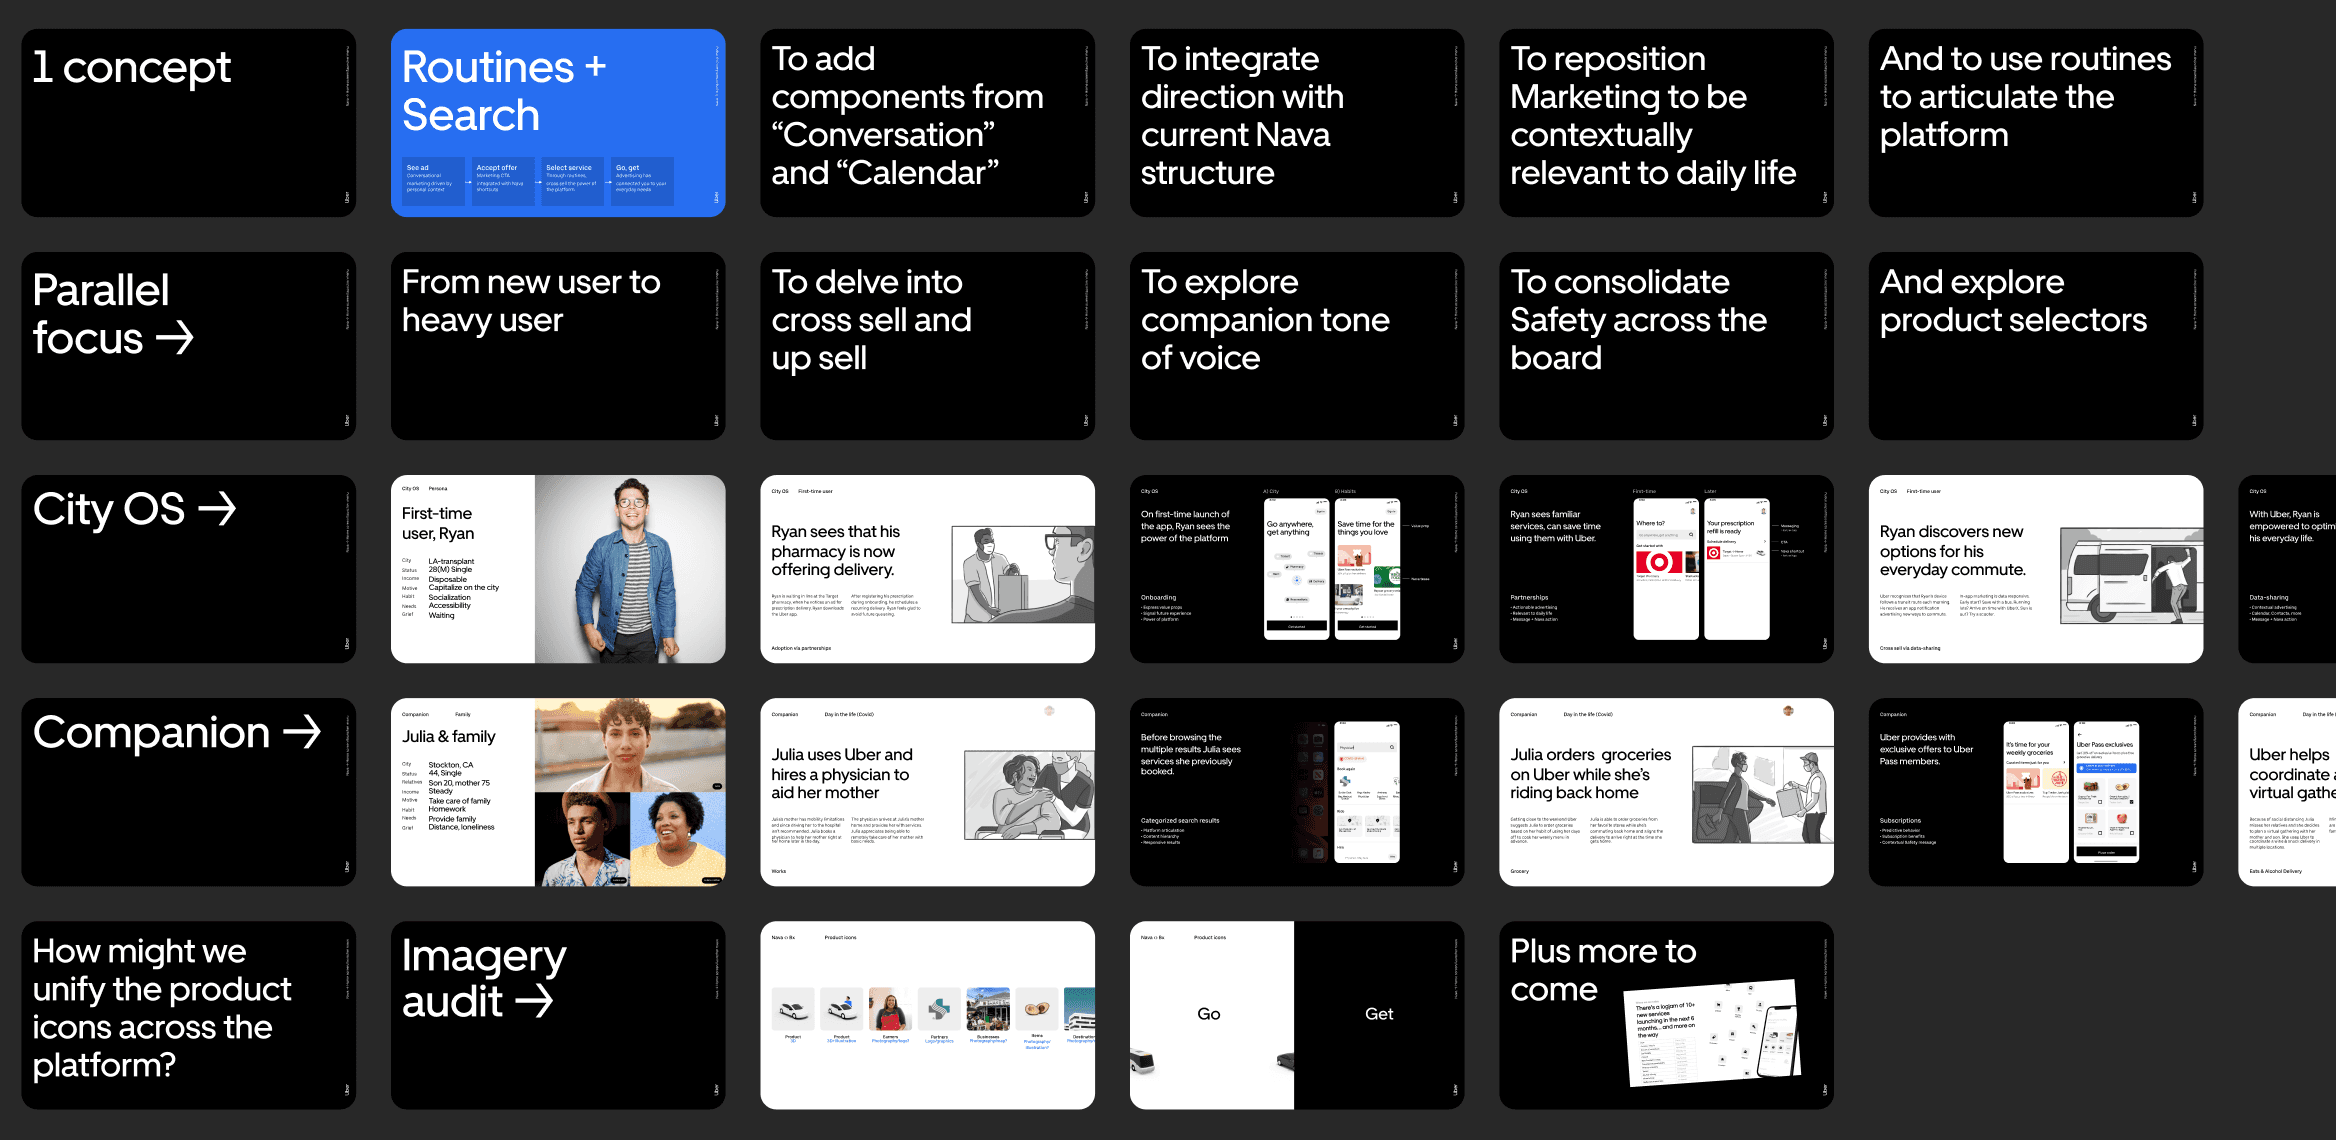Click the white 'Go' panel
Viewport: 2336px width, 1140px height.
tap(1212, 1015)
